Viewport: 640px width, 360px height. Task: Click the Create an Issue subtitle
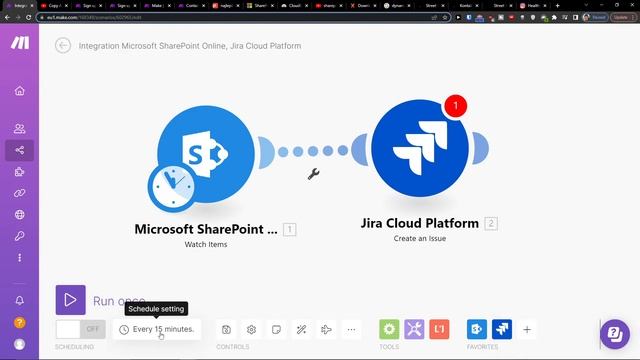(420, 238)
